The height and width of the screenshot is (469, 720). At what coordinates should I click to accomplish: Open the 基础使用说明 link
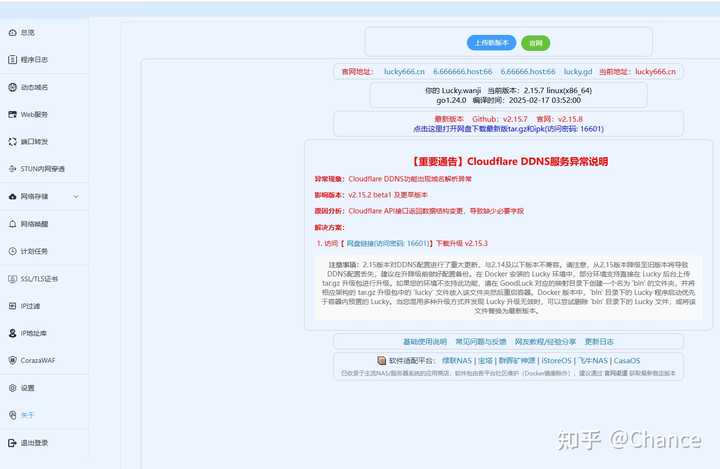(x=425, y=342)
